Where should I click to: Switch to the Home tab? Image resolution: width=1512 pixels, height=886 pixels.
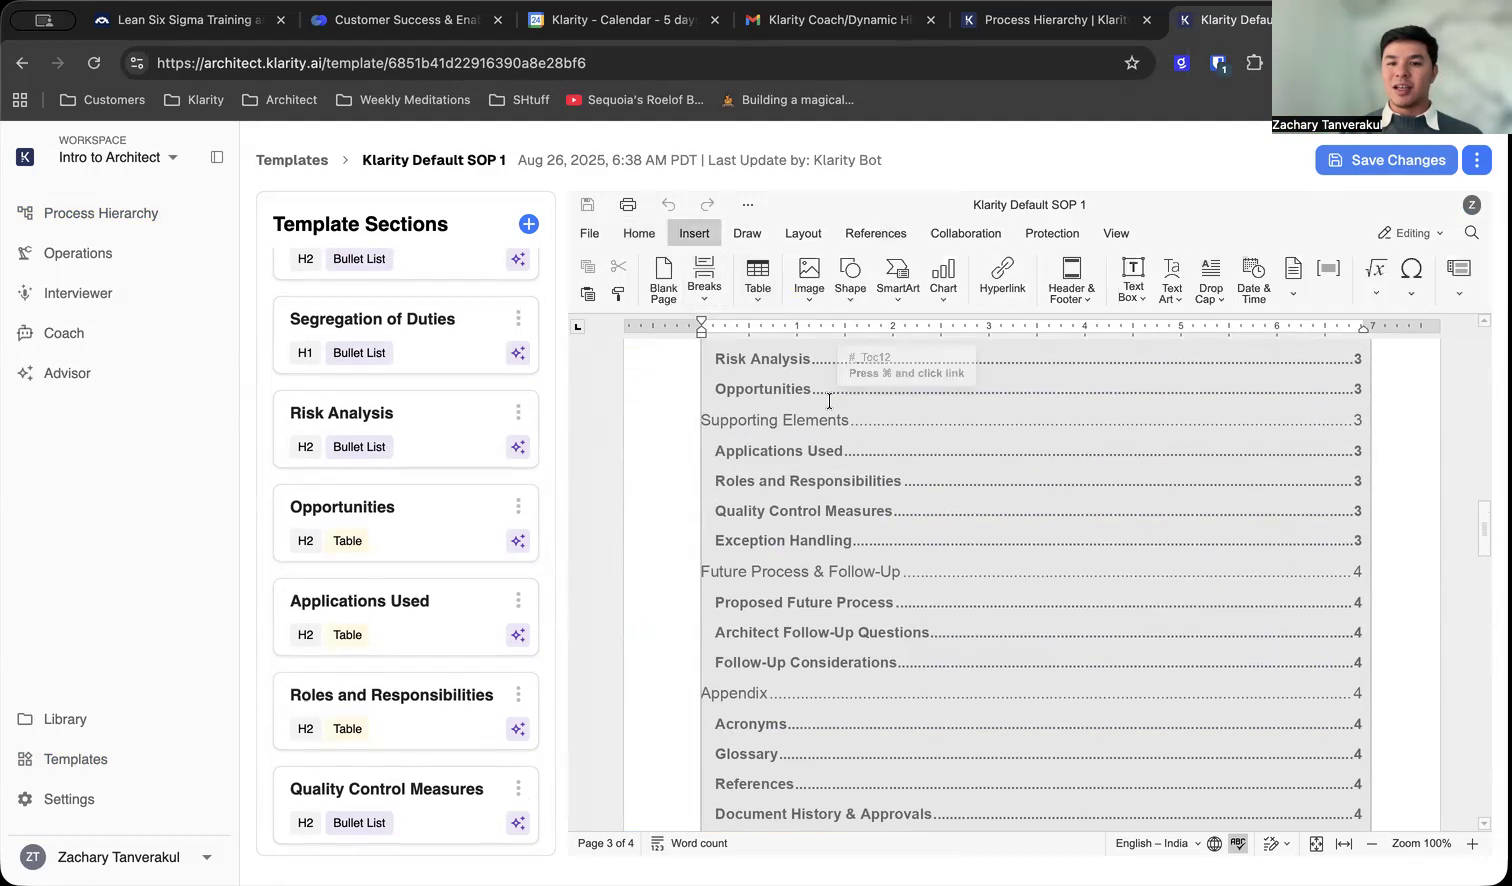tap(639, 233)
